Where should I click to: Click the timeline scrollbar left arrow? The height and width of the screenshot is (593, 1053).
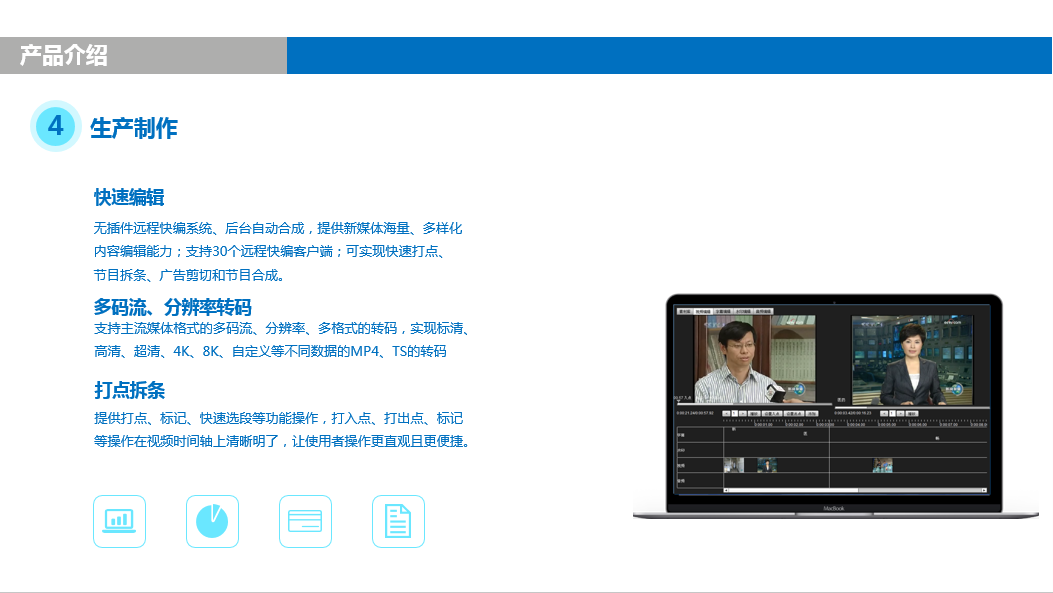coord(726,490)
